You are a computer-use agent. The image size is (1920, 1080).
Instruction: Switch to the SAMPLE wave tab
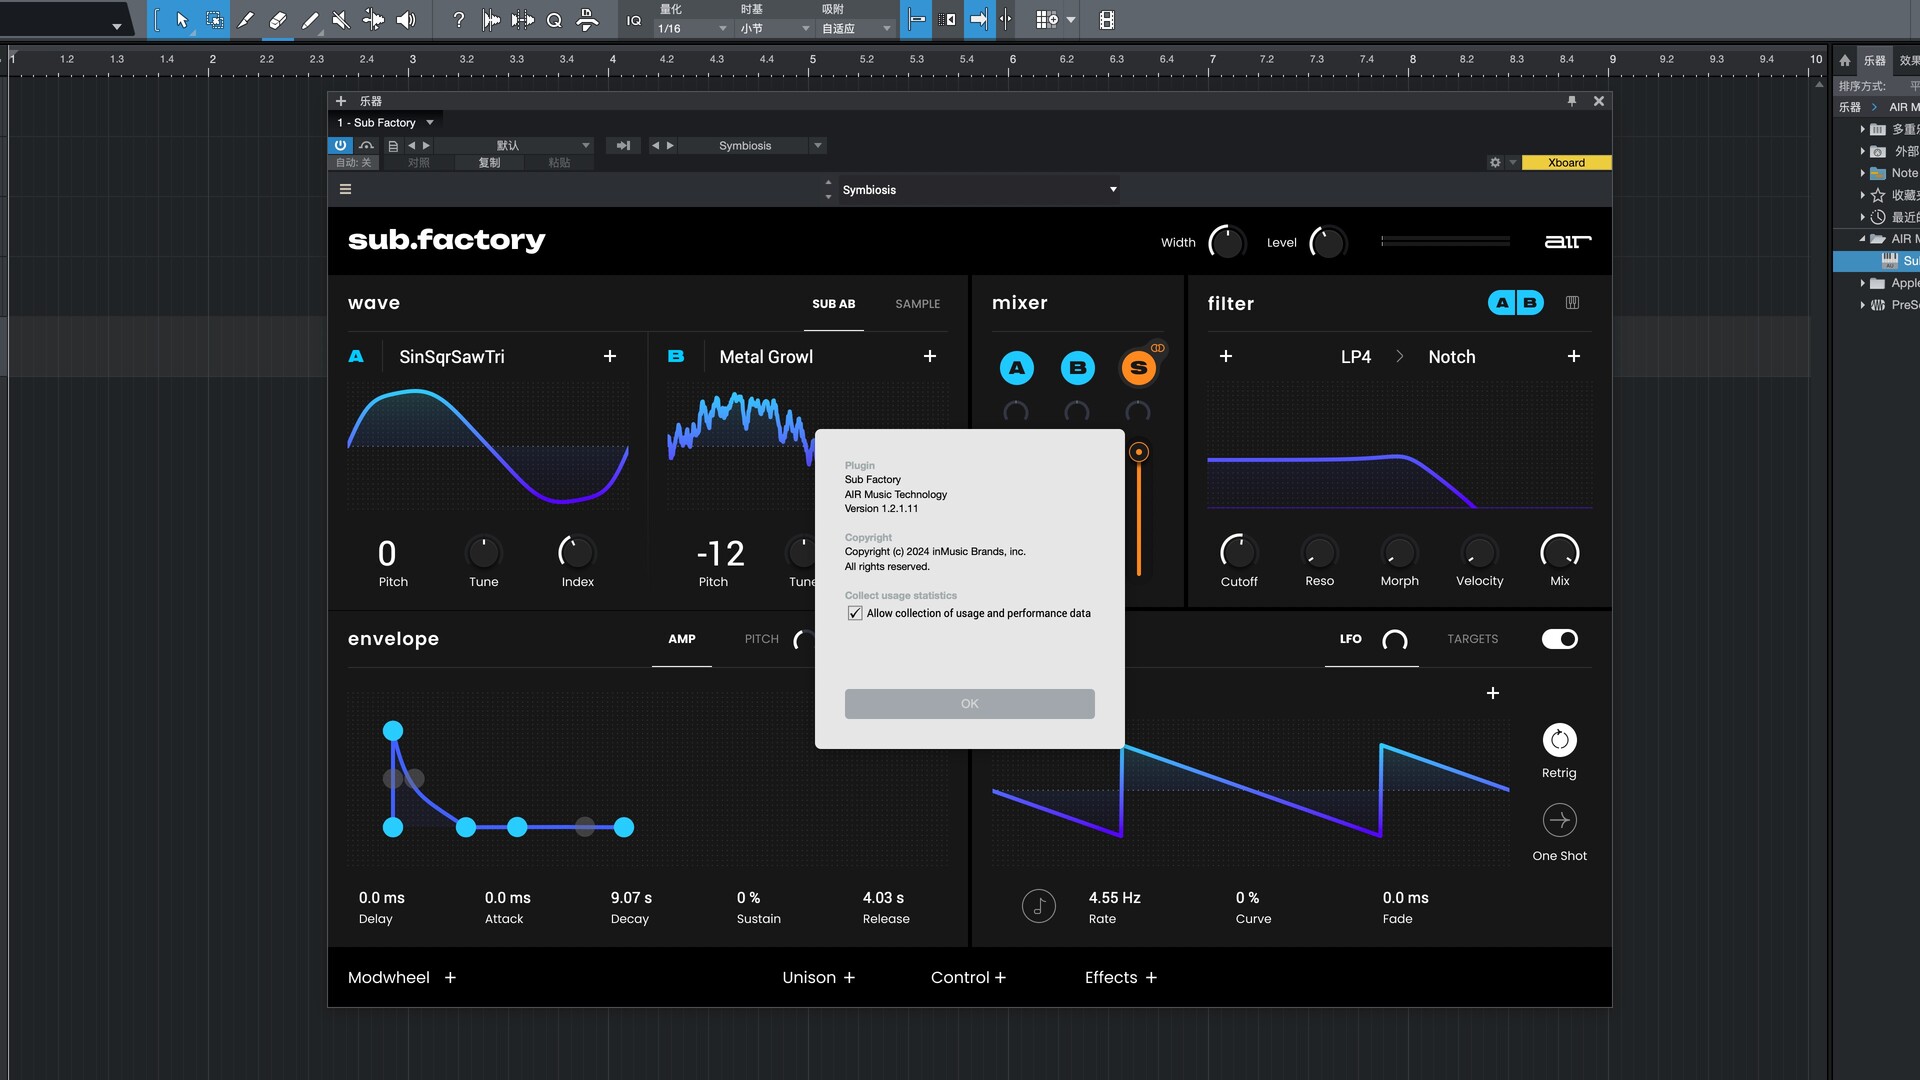(x=917, y=304)
